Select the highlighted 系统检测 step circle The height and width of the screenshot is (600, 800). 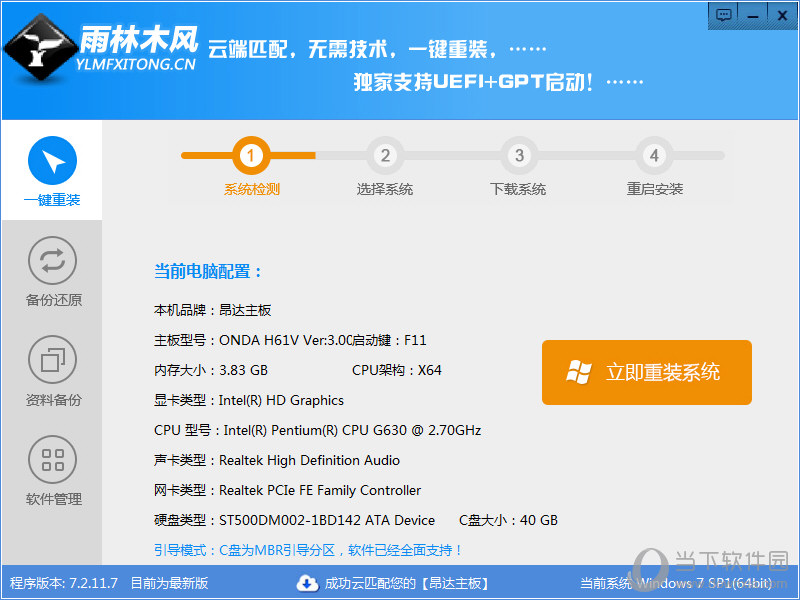click(250, 156)
